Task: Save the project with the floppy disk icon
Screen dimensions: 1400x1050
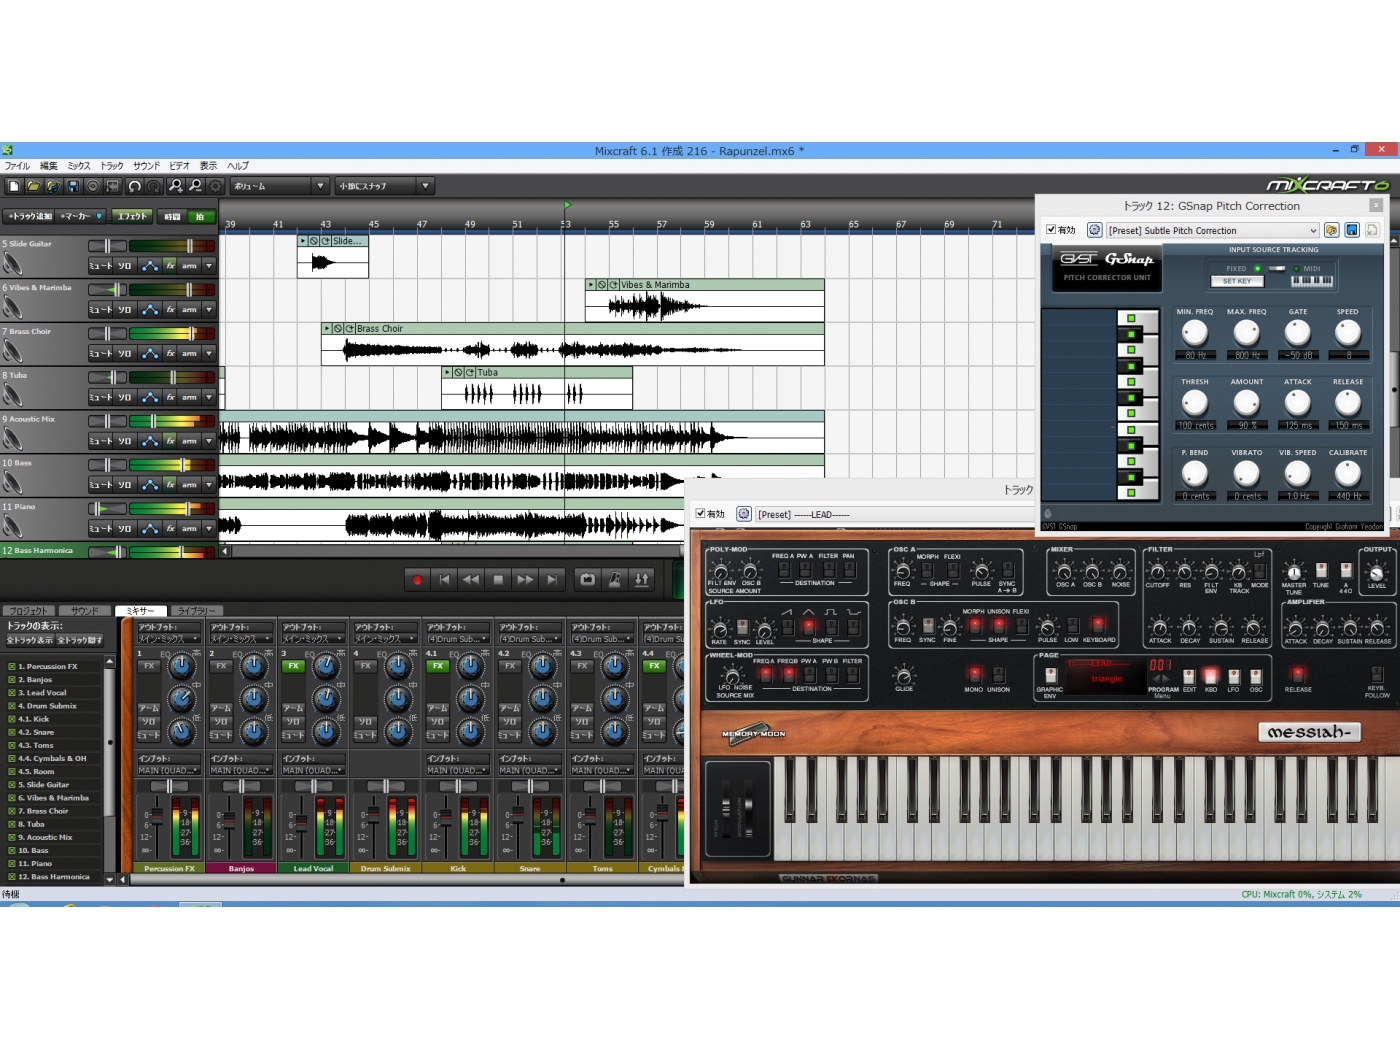Action: [x=74, y=186]
